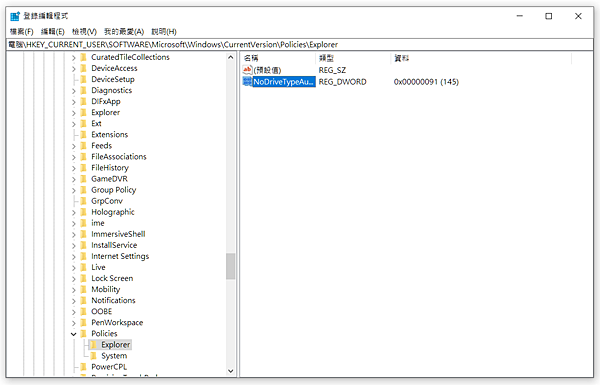Select the Live key label
Screen dimensions: 600x385
[98, 268]
